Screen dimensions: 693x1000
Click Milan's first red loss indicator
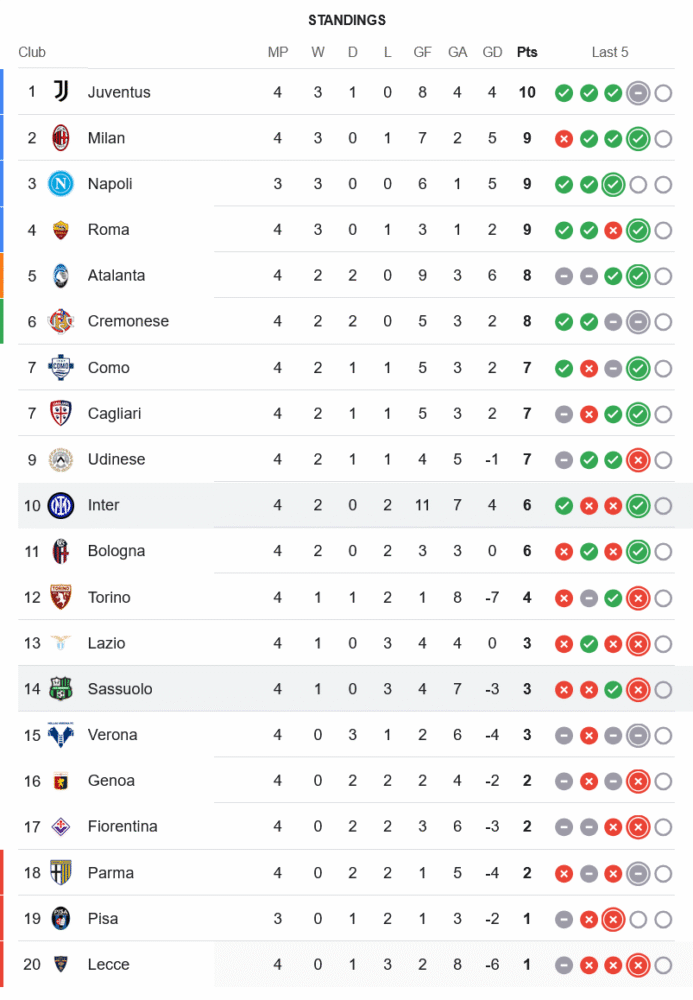tap(564, 139)
